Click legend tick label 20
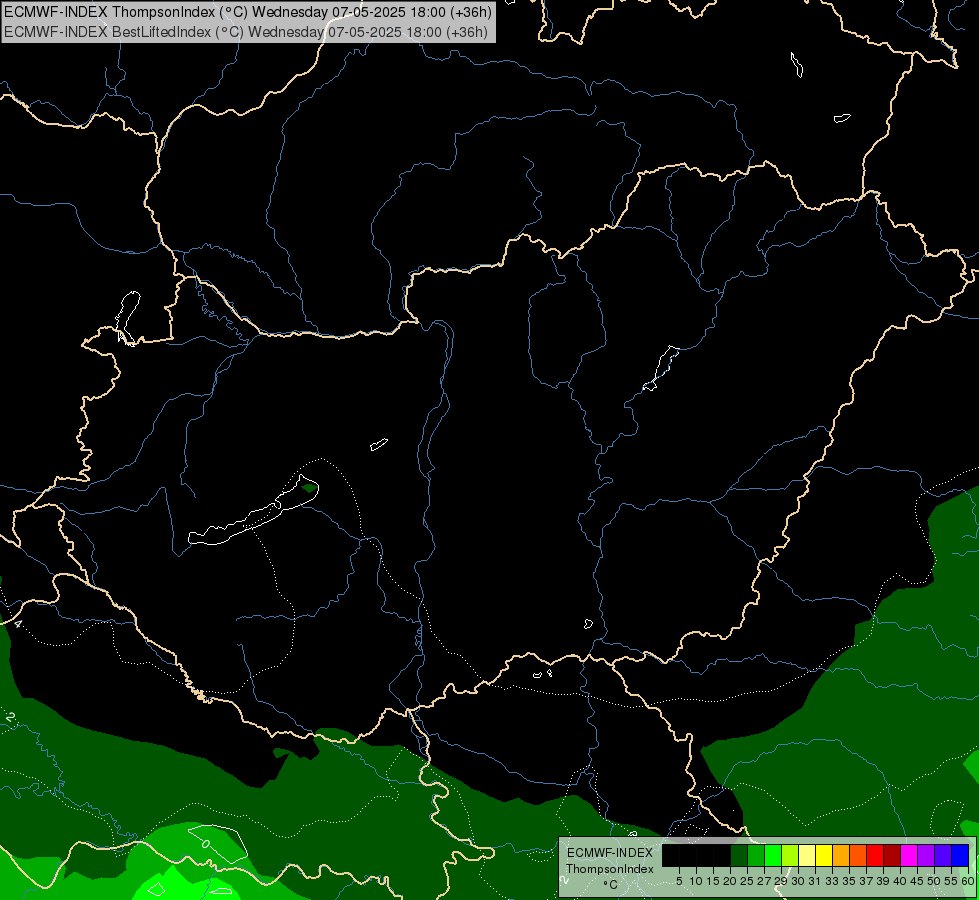This screenshot has height=900, width=979. 730,881
